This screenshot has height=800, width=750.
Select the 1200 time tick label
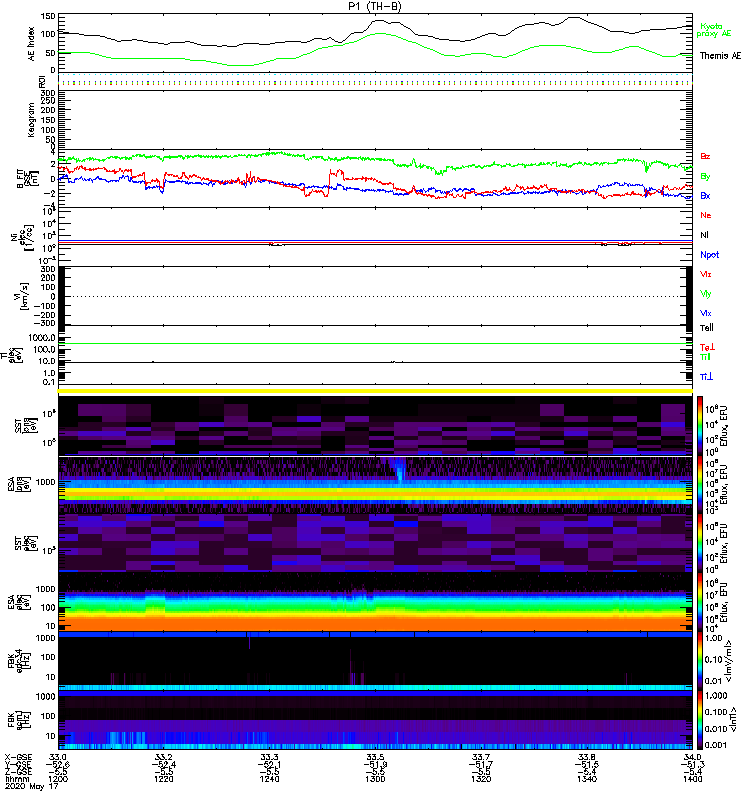[58, 779]
